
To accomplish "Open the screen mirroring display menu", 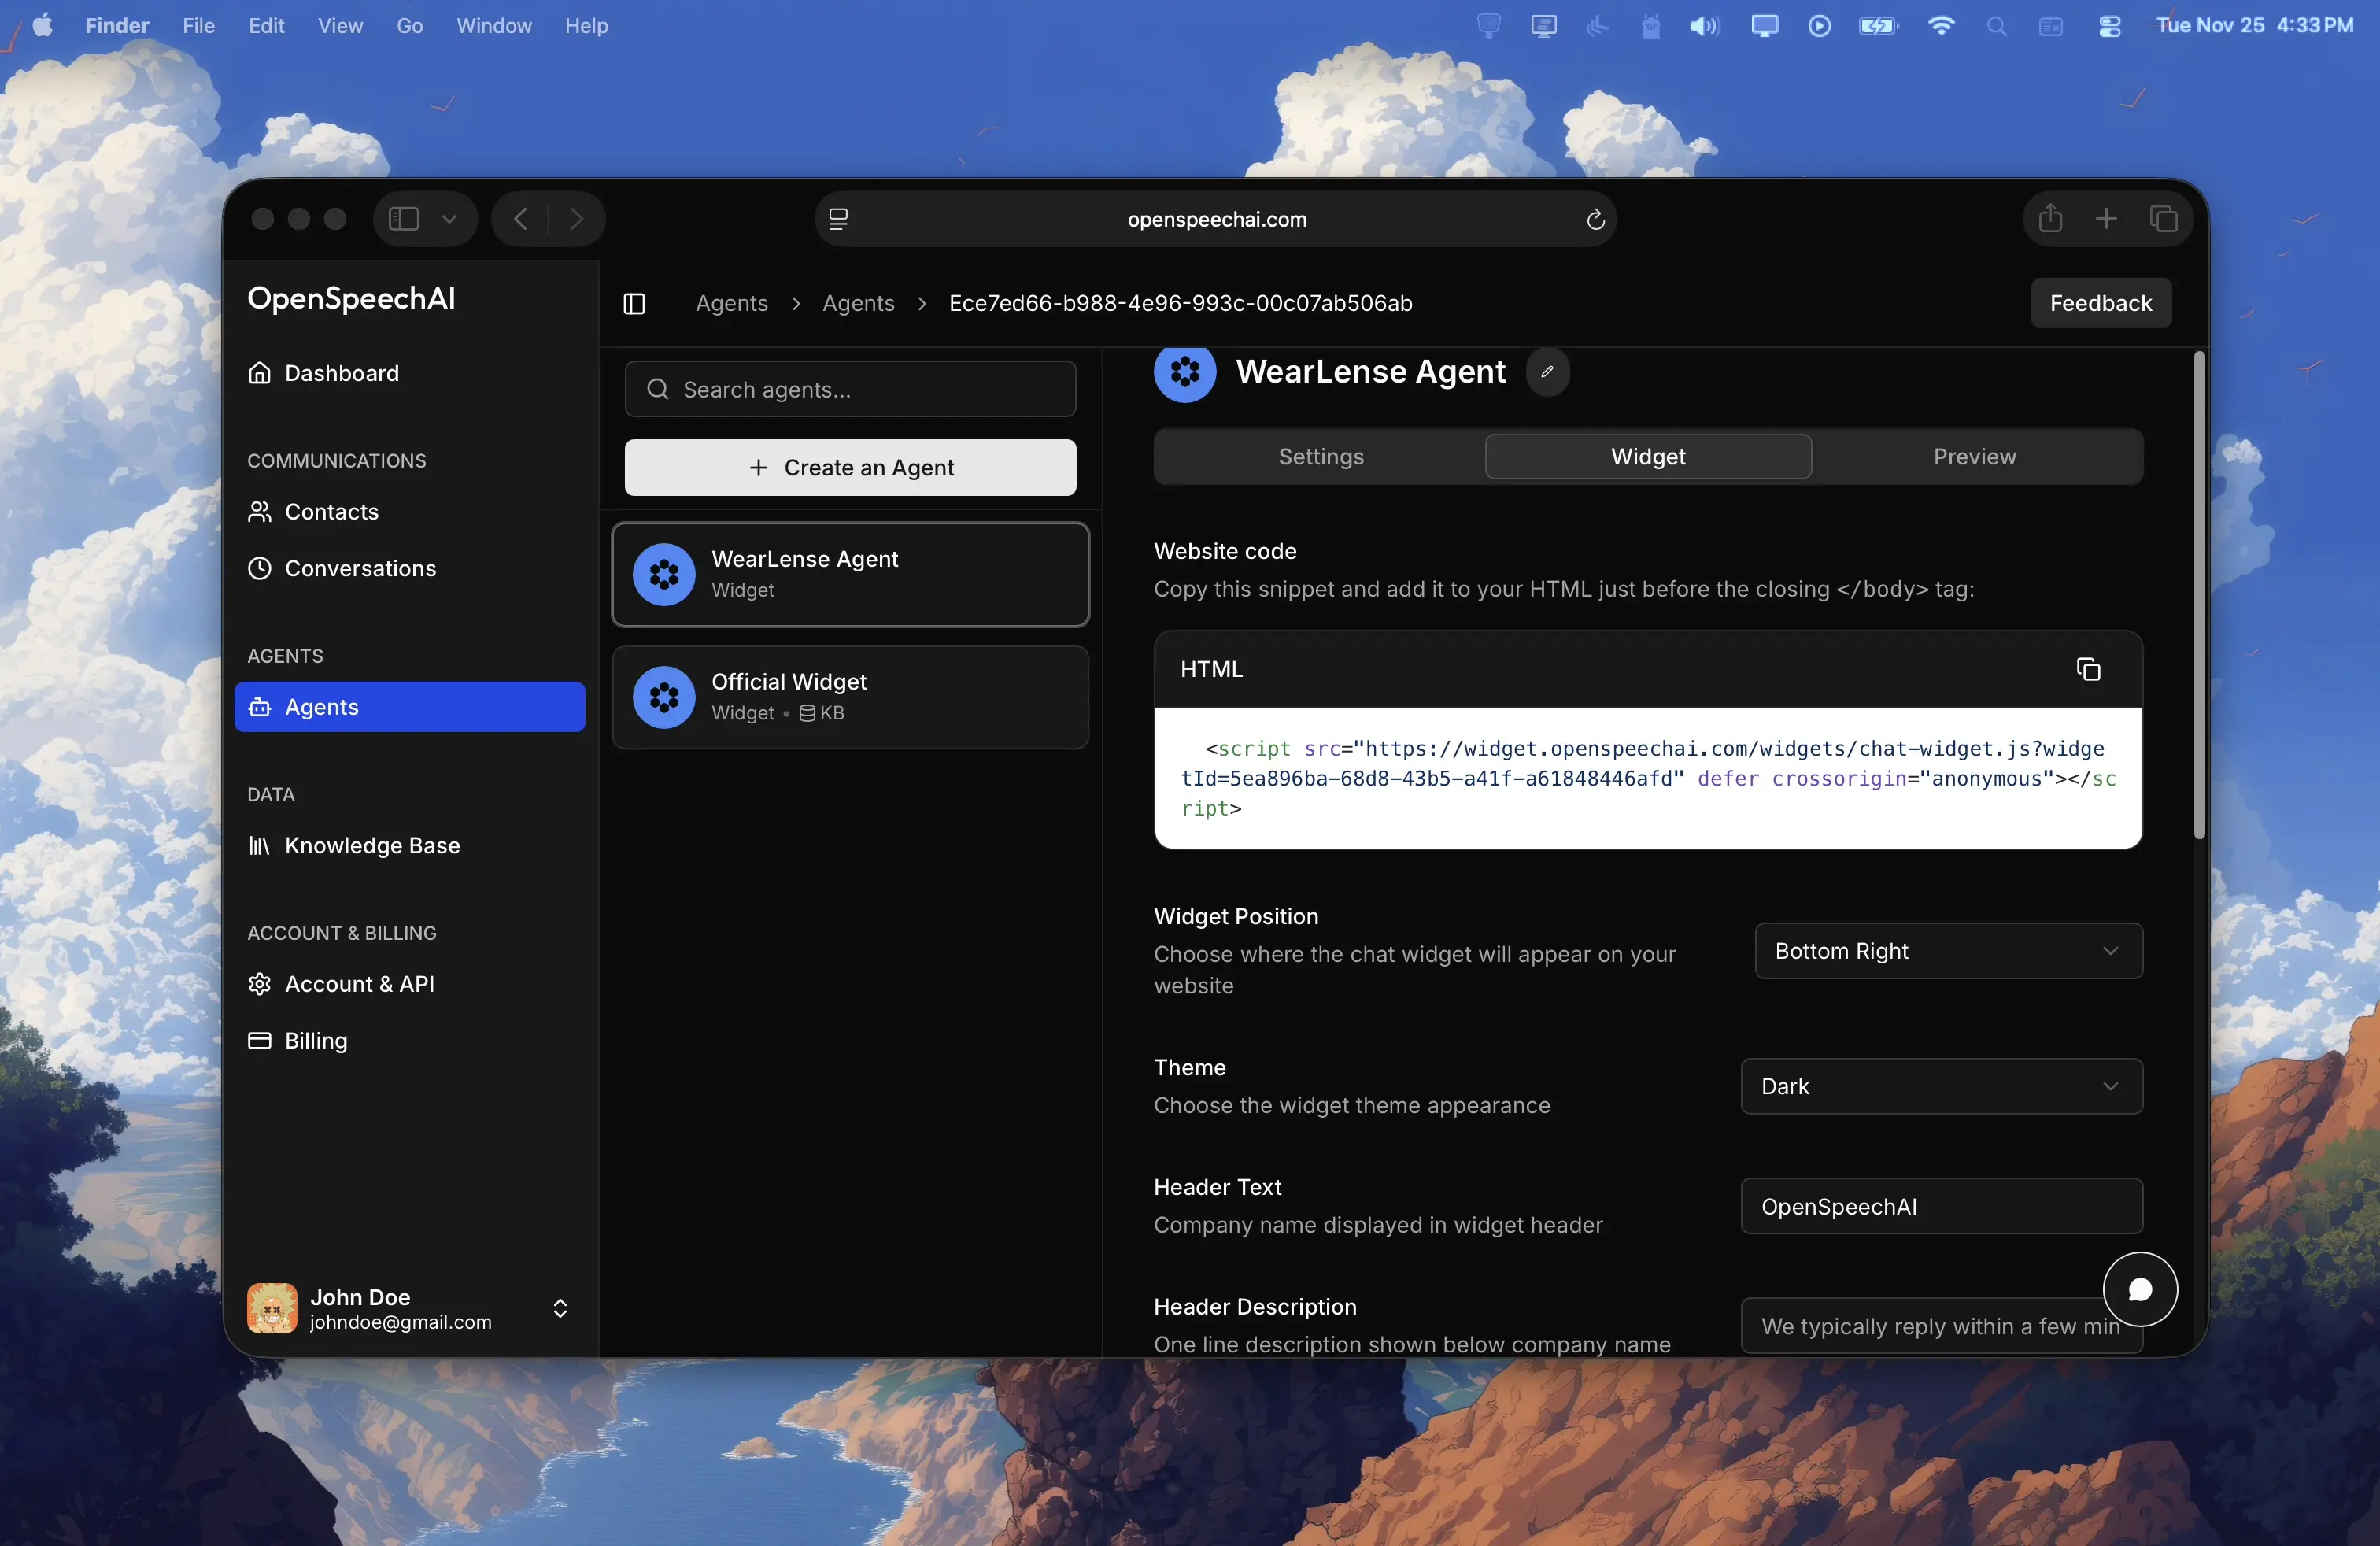I will (1765, 26).
